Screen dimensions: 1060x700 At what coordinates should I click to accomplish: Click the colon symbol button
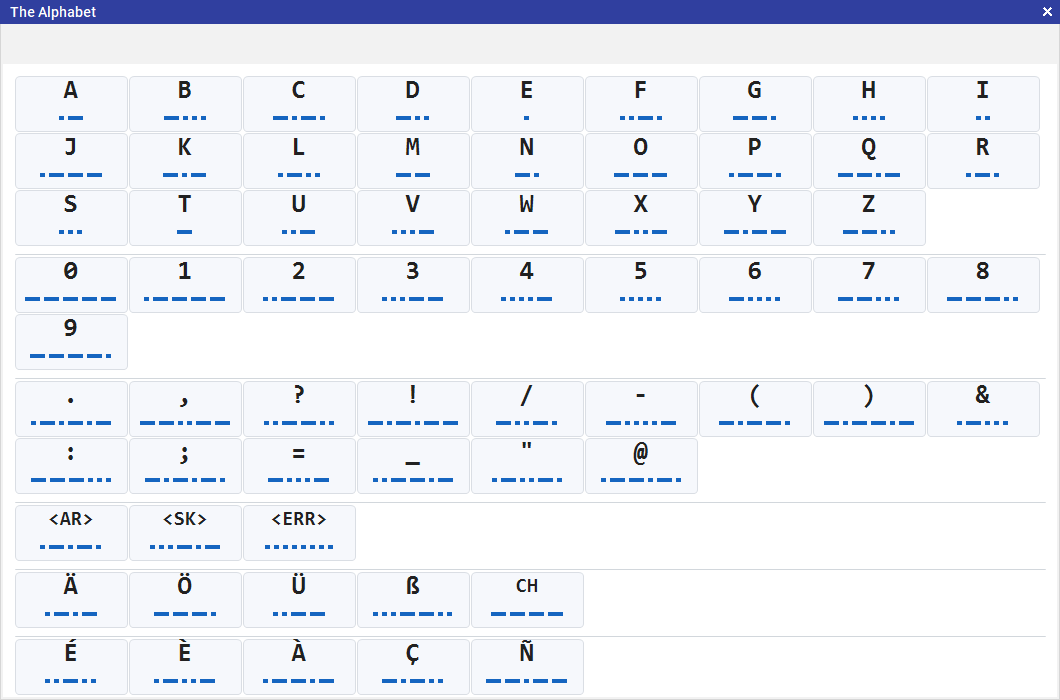click(x=71, y=466)
